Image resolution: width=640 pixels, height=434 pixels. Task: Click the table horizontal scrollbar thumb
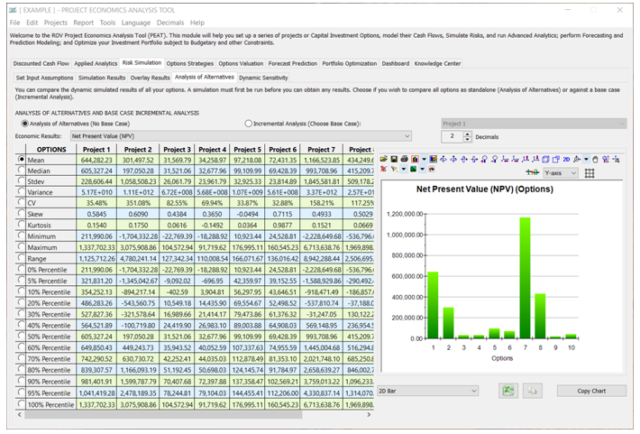[163, 414]
